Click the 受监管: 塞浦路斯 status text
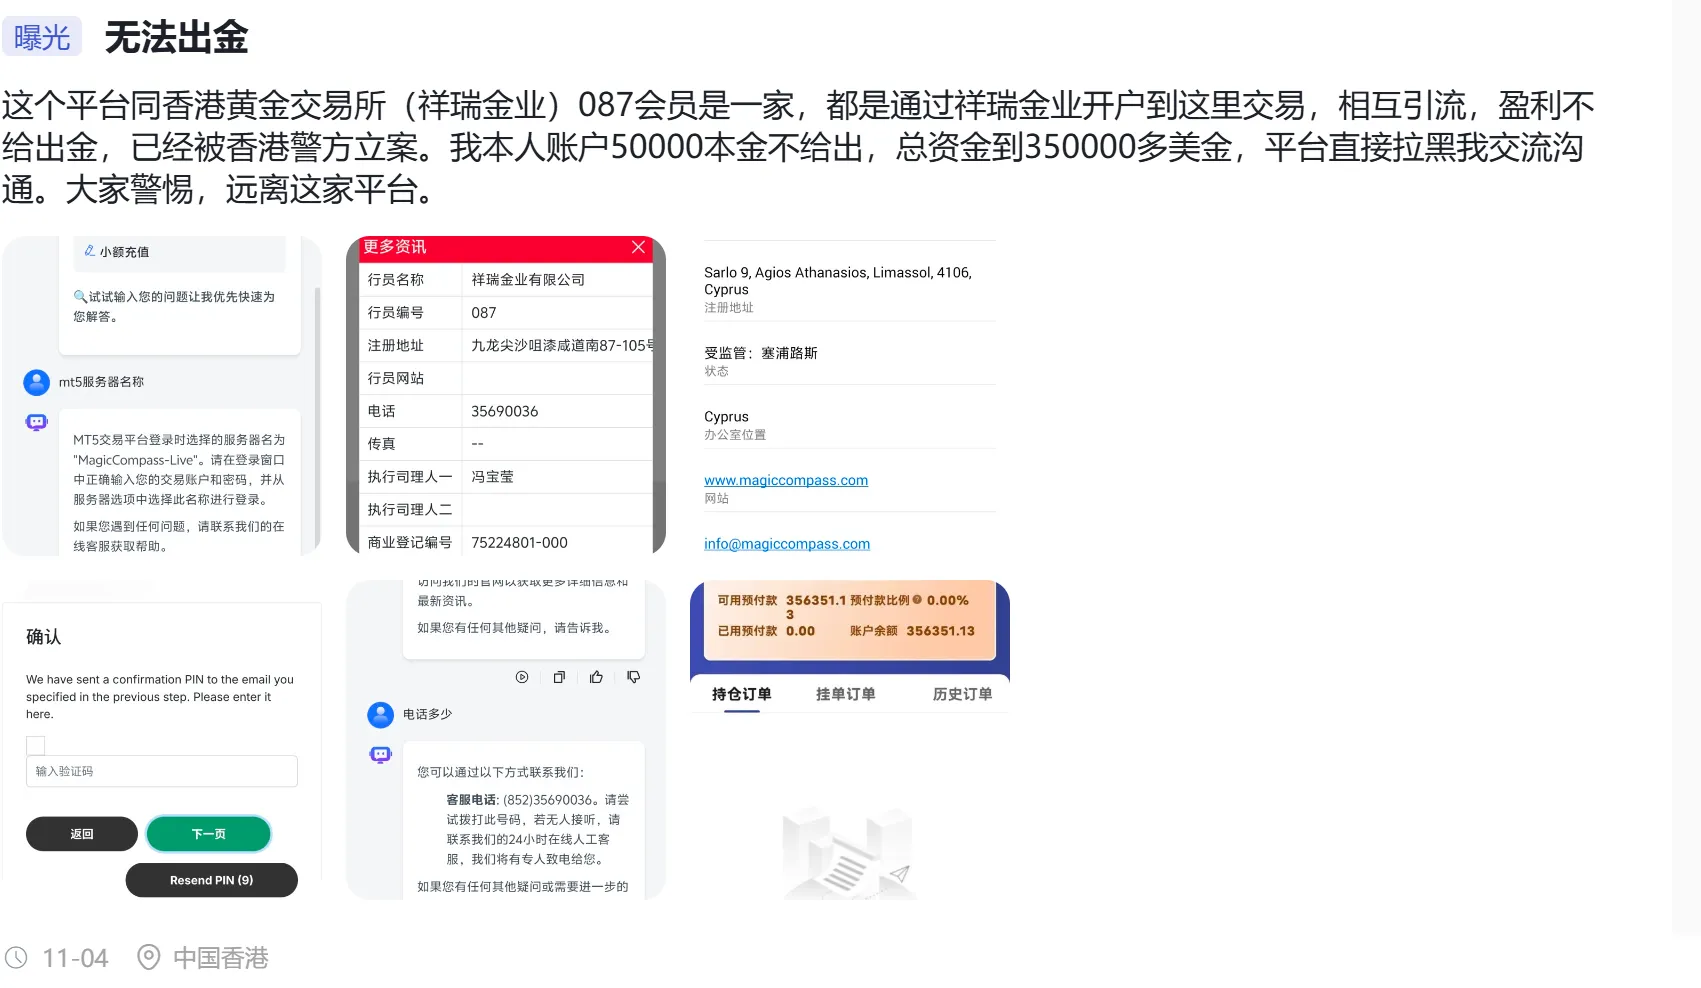Image resolution: width=1701 pixels, height=988 pixels. pos(761,353)
